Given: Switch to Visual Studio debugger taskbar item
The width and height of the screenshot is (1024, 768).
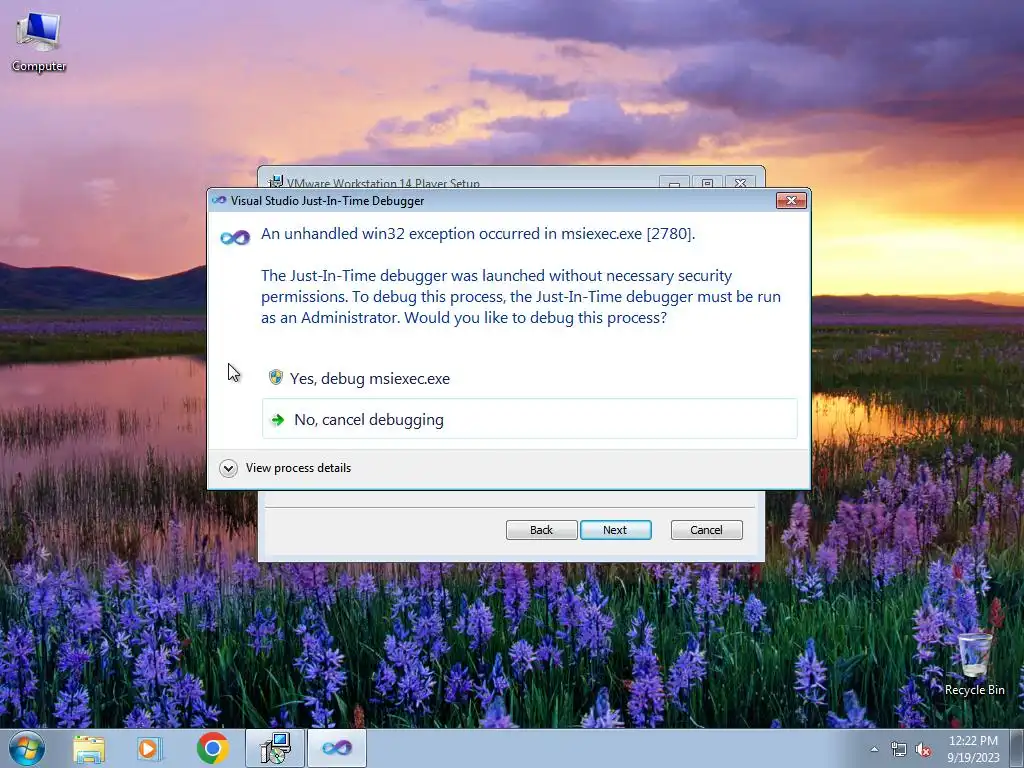Looking at the screenshot, I should tap(336, 748).
